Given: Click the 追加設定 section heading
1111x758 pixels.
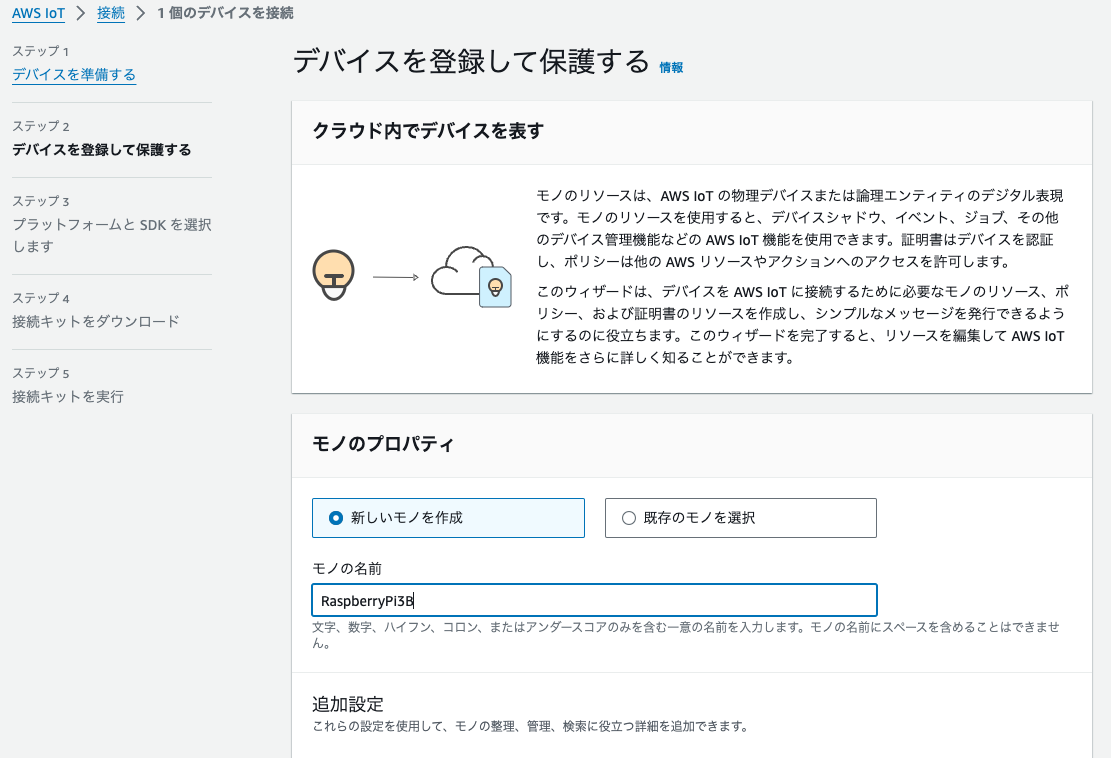Looking at the screenshot, I should 348,704.
